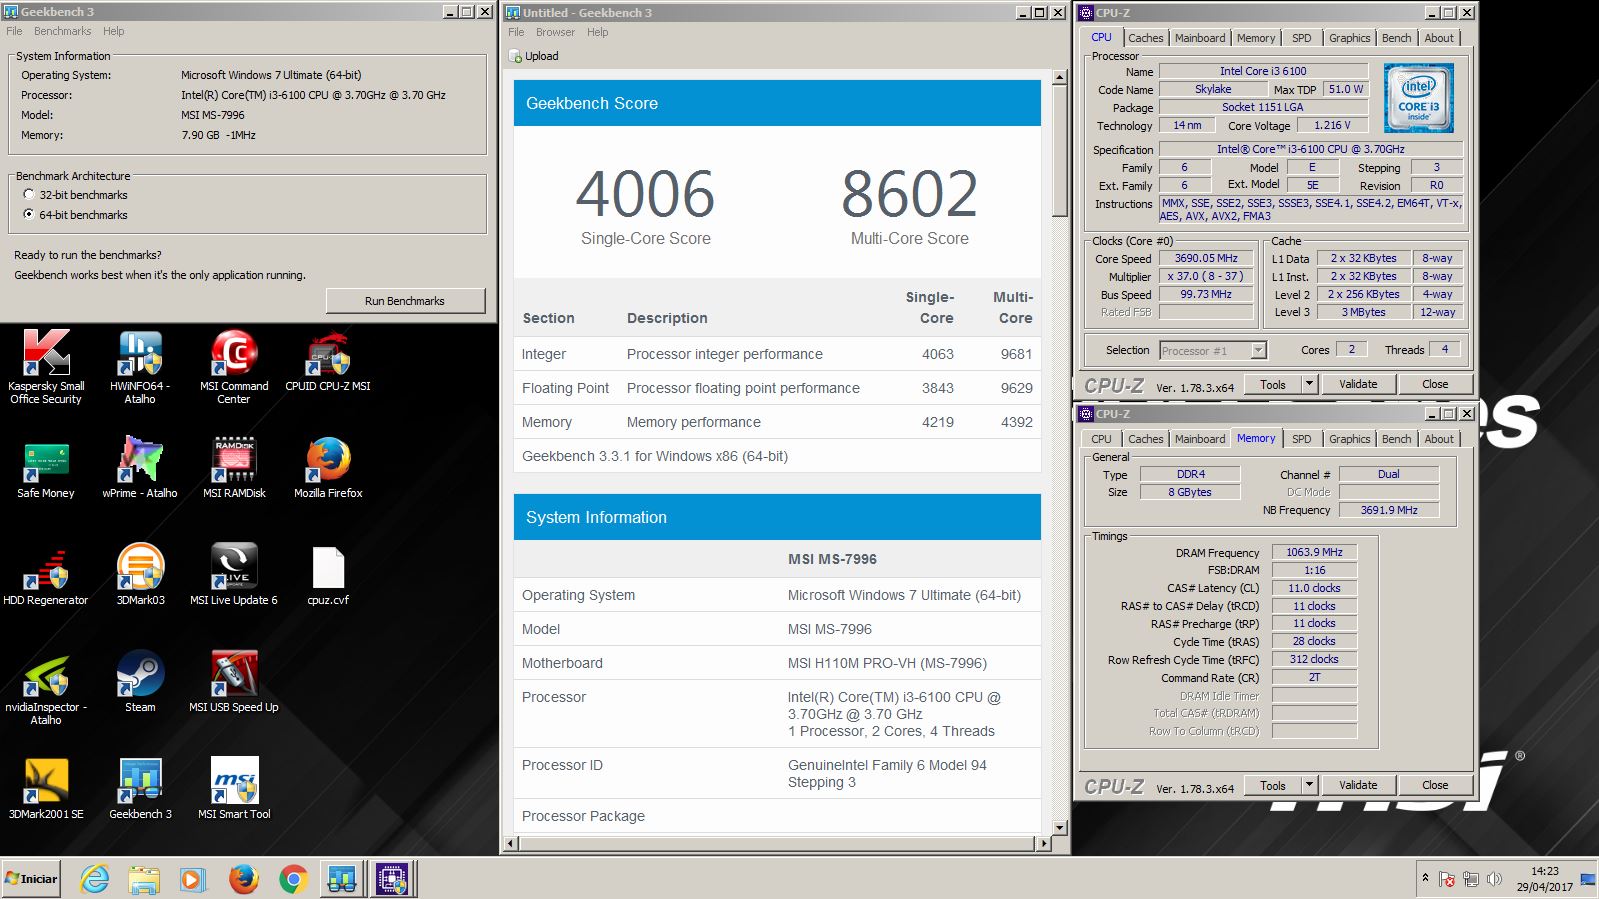Viewport: 1599px width, 899px height.
Task: Expand Tools dropdown arrow in top CPU-Z window
Action: (x=1308, y=384)
